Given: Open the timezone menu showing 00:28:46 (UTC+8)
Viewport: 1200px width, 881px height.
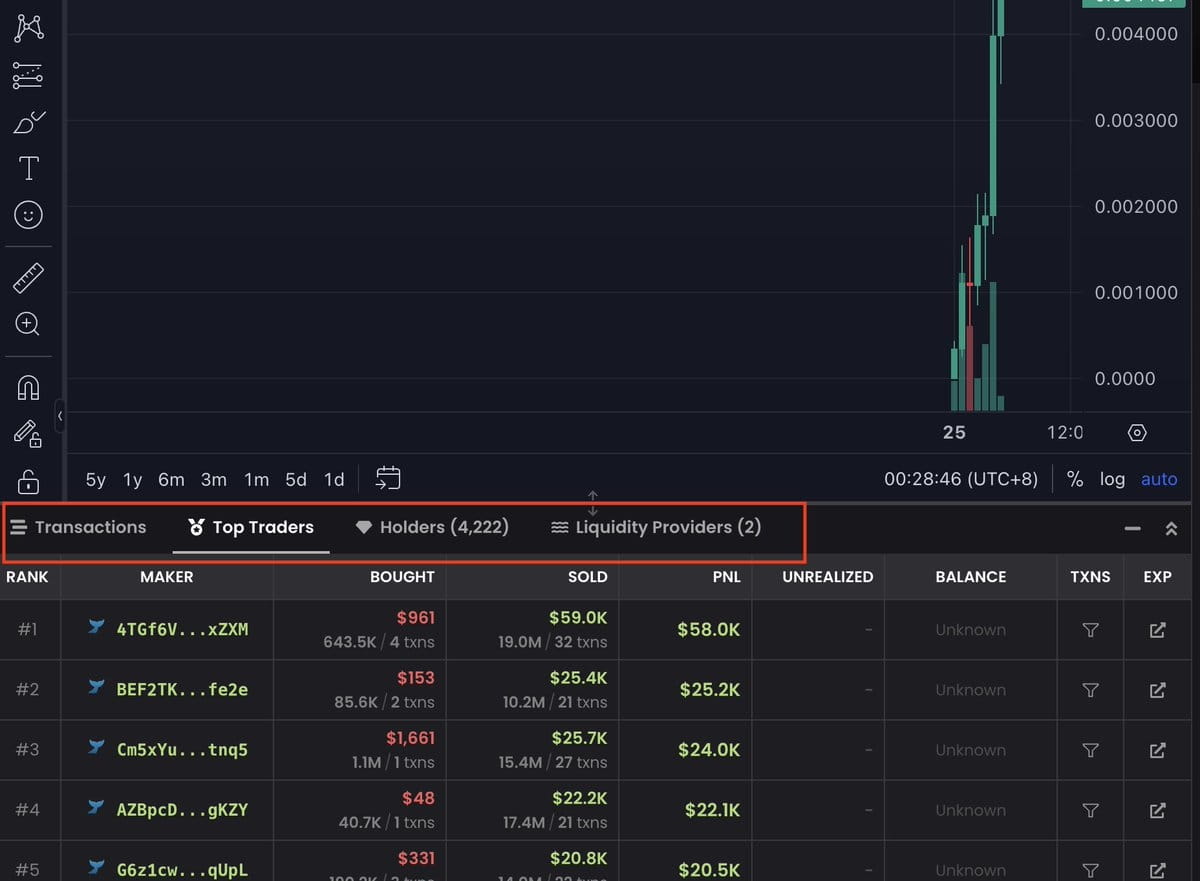Looking at the screenshot, I should coord(961,480).
